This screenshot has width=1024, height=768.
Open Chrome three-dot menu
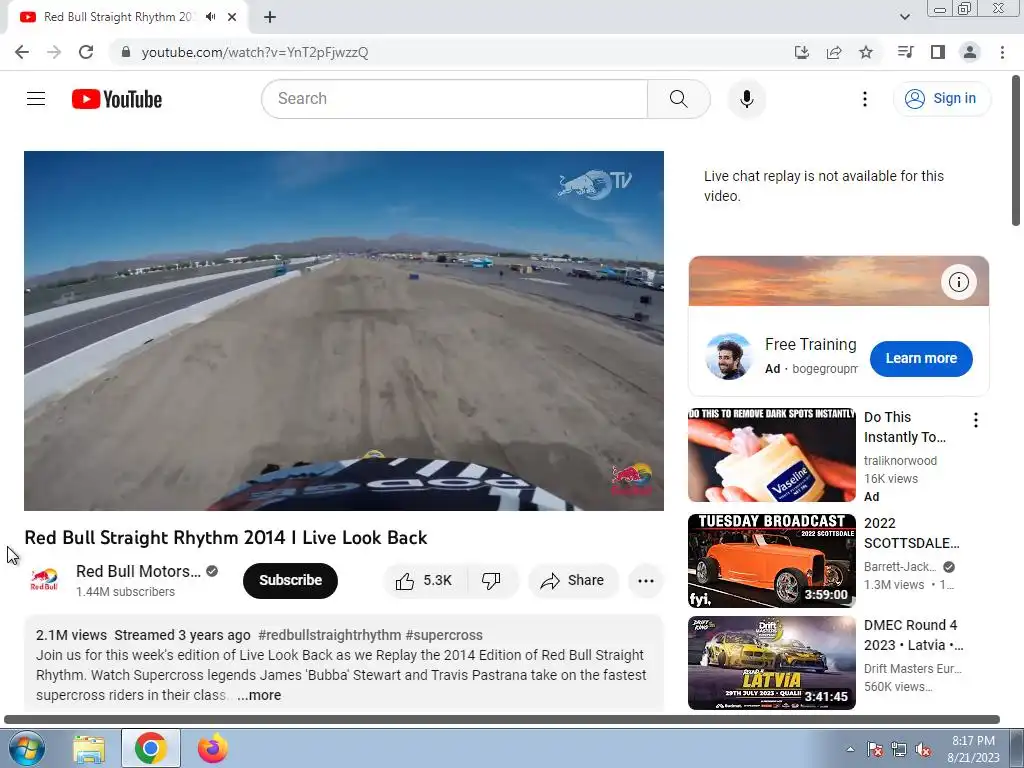tap(1002, 52)
